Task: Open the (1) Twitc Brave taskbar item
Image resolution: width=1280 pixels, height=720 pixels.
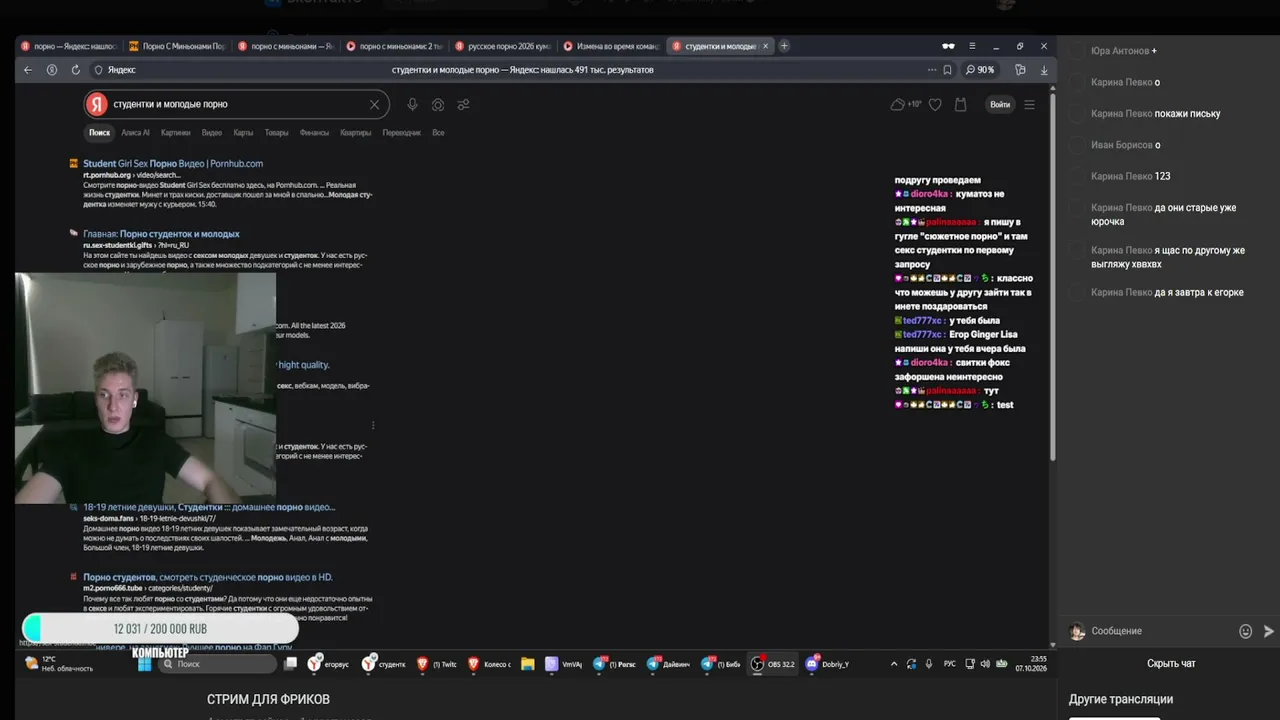Action: (x=436, y=664)
